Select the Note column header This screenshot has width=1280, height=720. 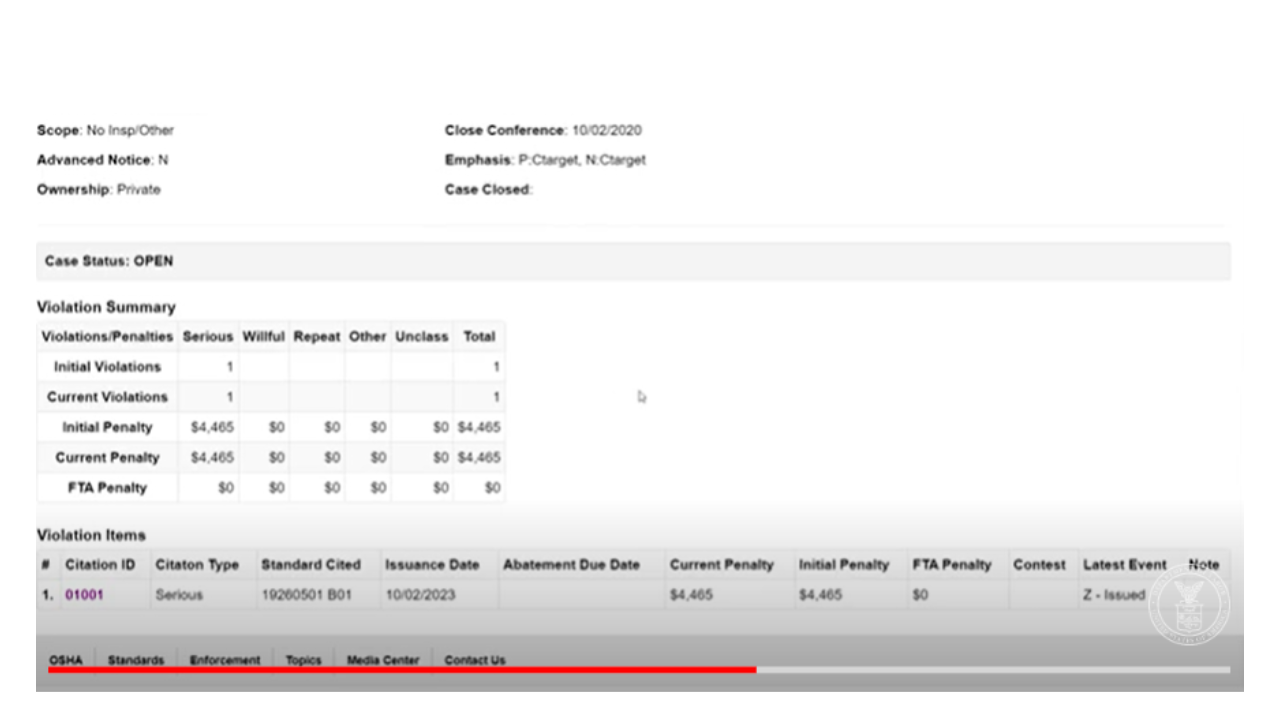(1204, 564)
